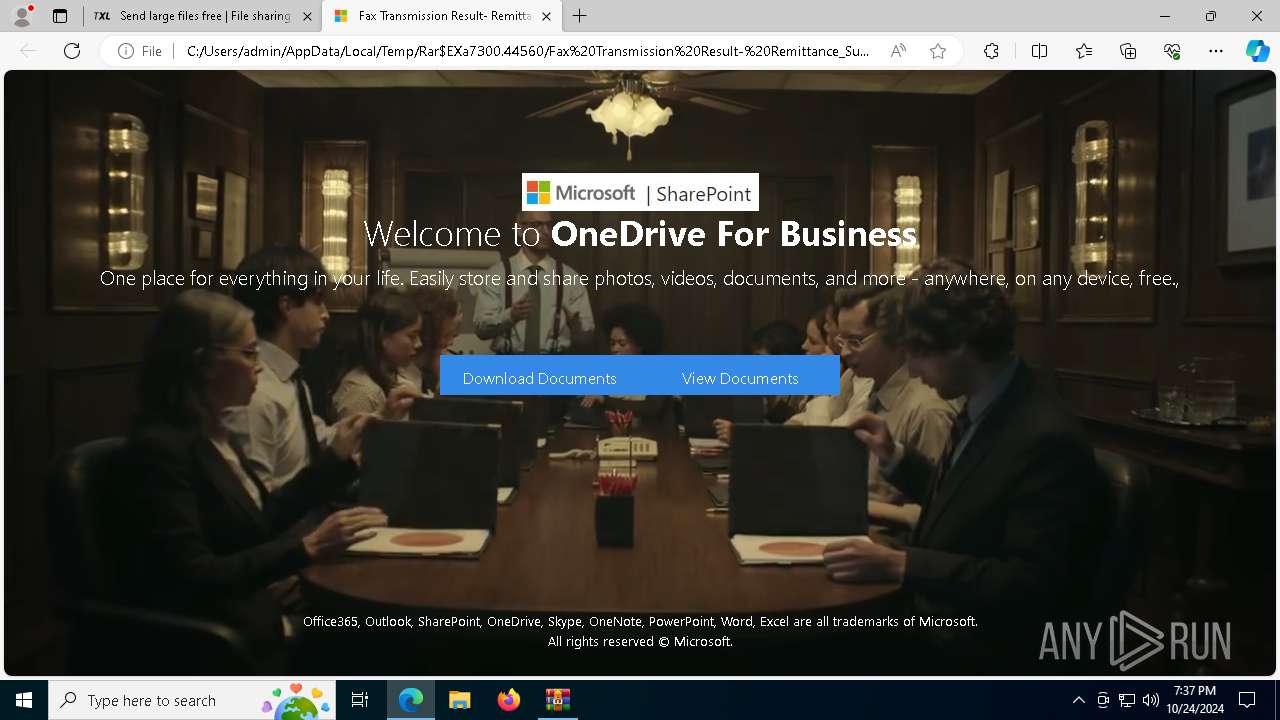The height and width of the screenshot is (720, 1280).
Task: Click the All rights reserved Microsoft text
Action: point(640,641)
